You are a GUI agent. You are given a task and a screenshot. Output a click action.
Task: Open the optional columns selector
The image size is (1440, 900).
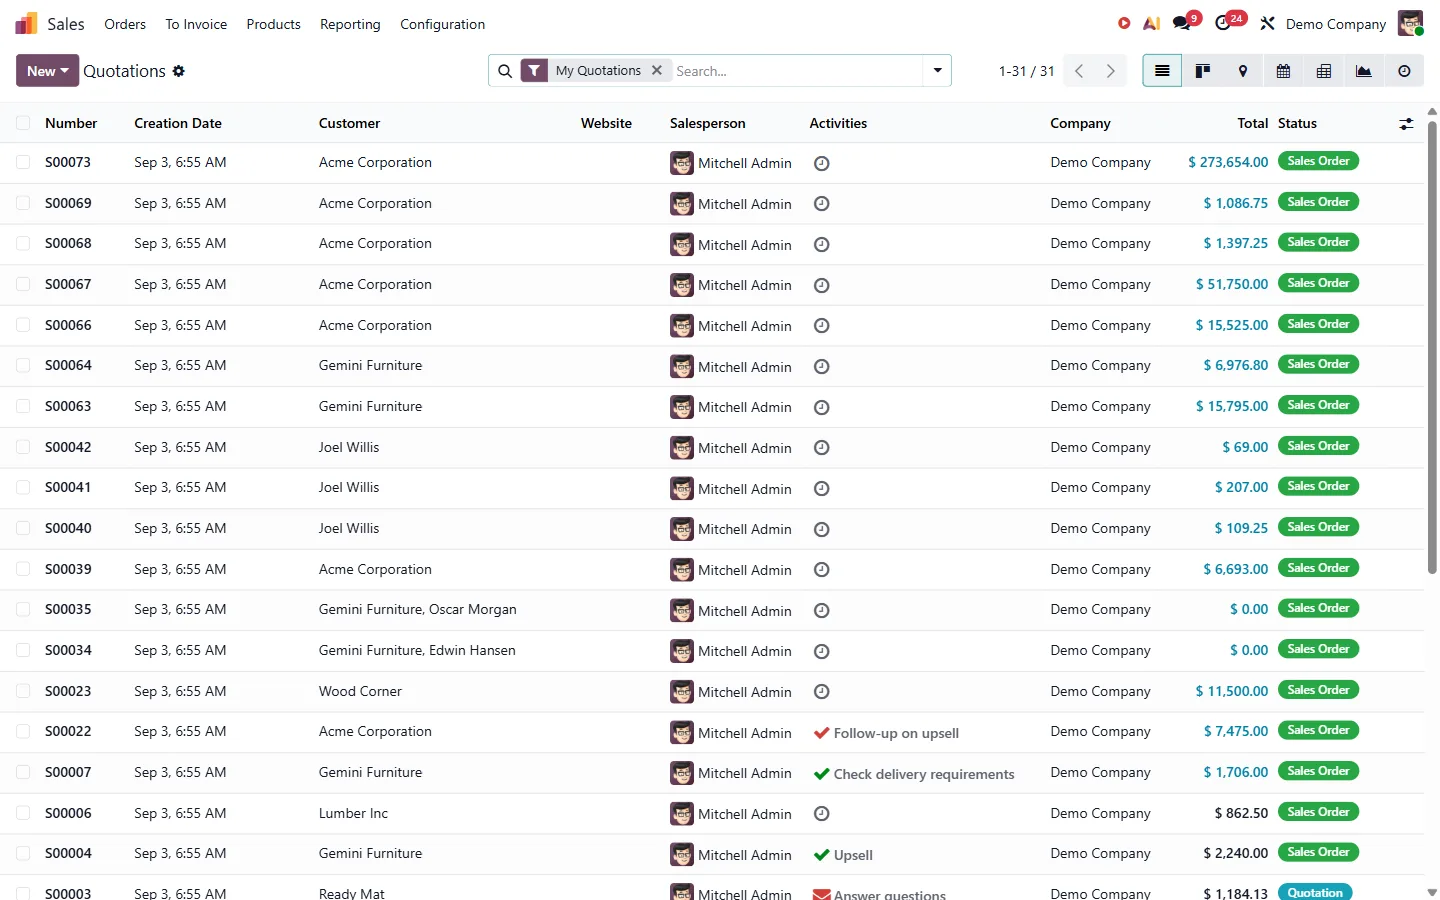pos(1406,124)
